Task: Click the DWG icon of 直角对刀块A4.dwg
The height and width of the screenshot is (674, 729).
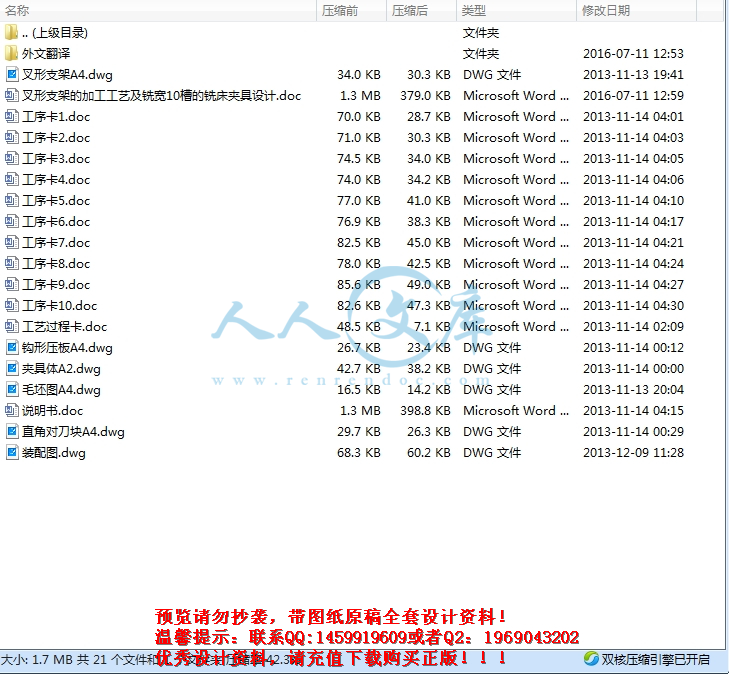Action: (12, 431)
